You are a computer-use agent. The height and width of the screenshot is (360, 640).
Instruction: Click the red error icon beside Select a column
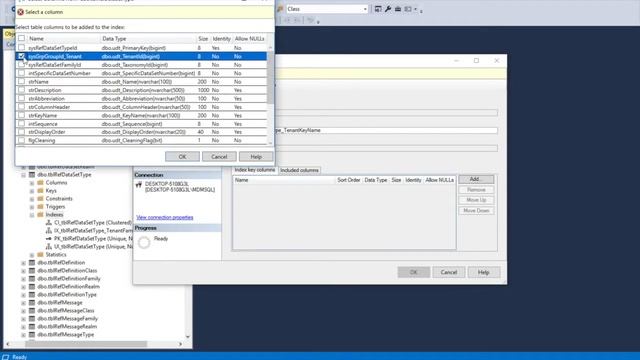click(x=20, y=12)
